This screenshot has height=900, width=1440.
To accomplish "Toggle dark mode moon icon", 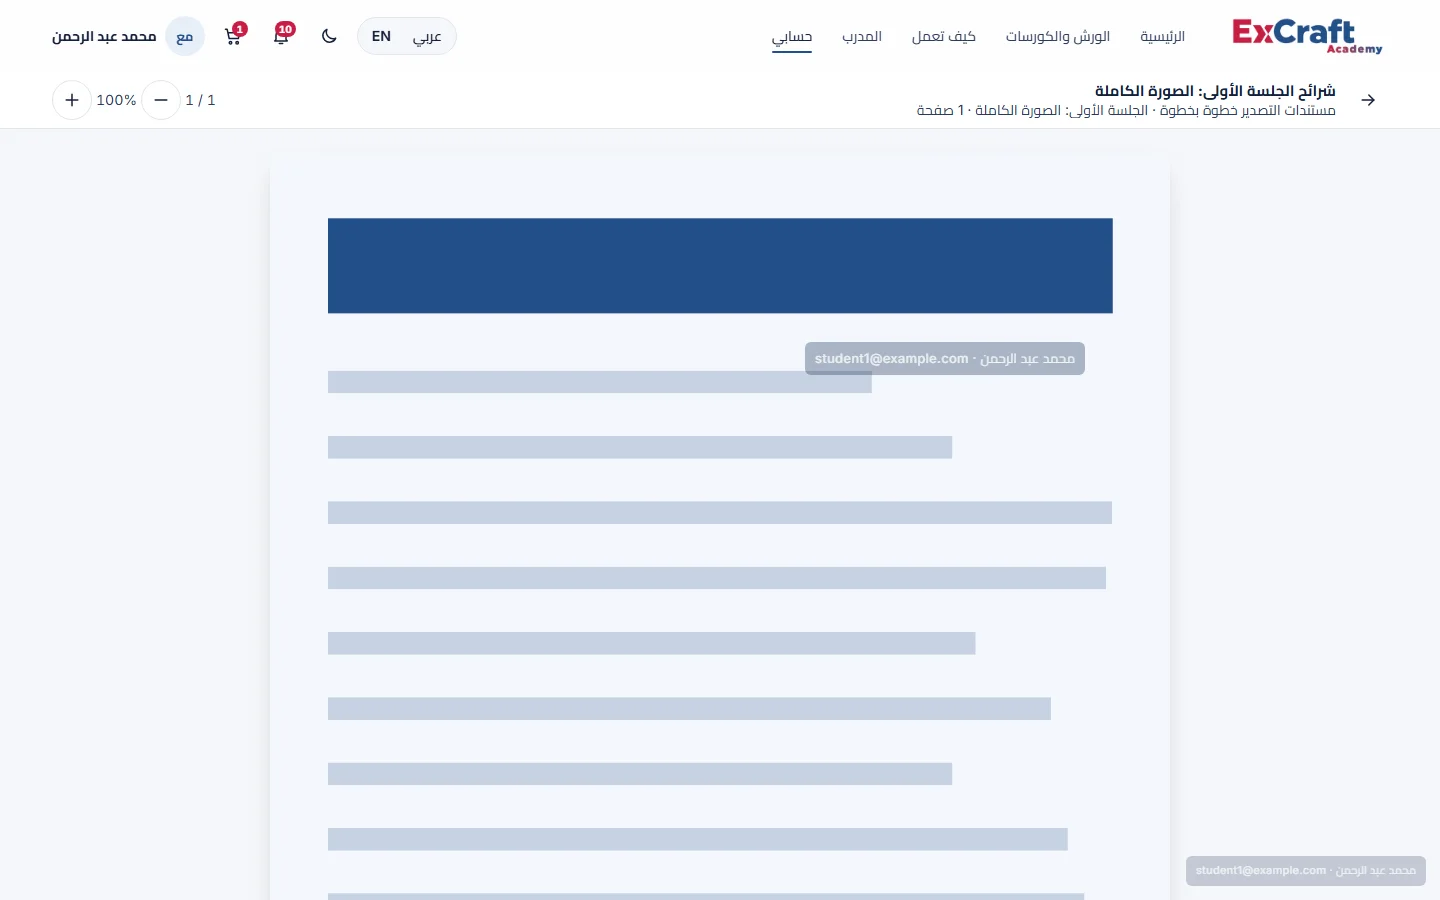I will 329,36.
